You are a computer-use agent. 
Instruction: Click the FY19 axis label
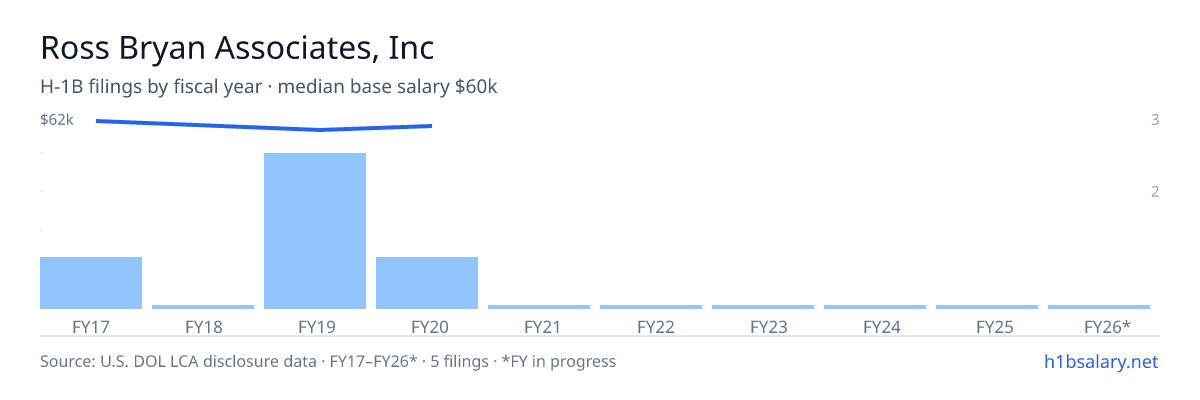pos(315,326)
